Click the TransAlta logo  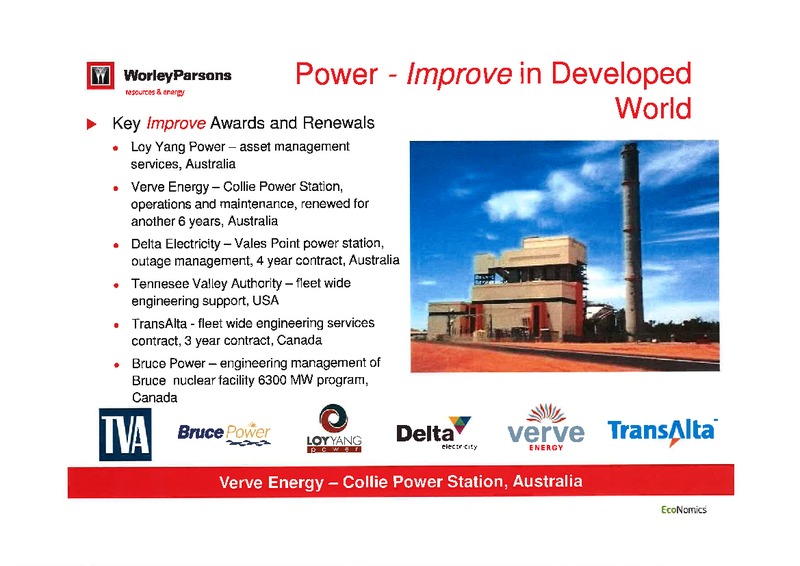pyautogui.click(x=663, y=433)
